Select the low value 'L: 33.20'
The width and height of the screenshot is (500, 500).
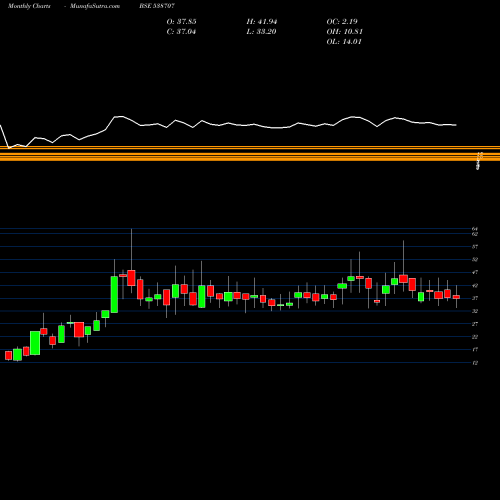point(261,32)
